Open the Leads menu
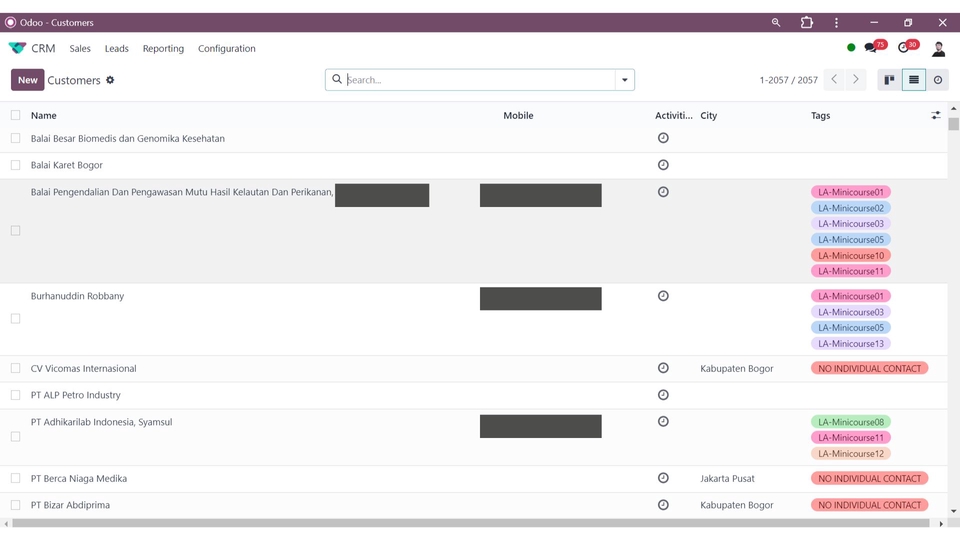The image size is (960, 540). (x=116, y=48)
